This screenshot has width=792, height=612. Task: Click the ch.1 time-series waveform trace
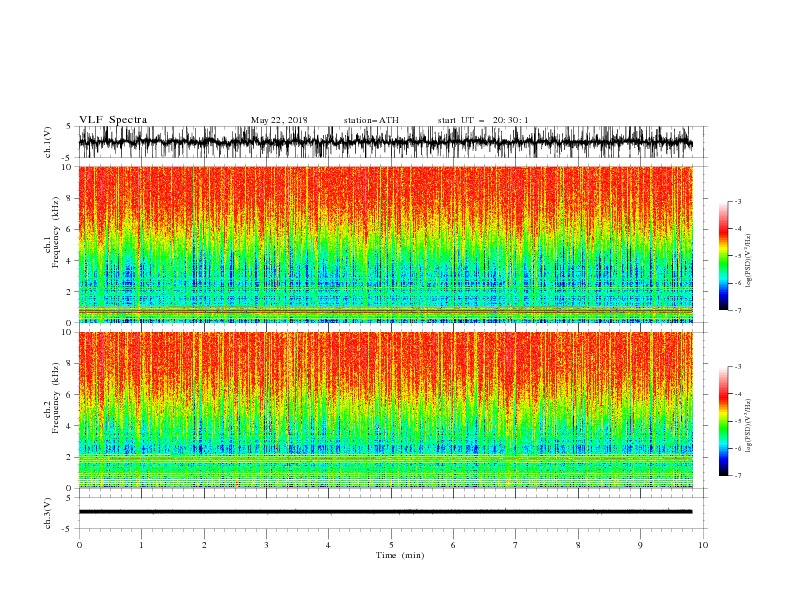pos(385,142)
